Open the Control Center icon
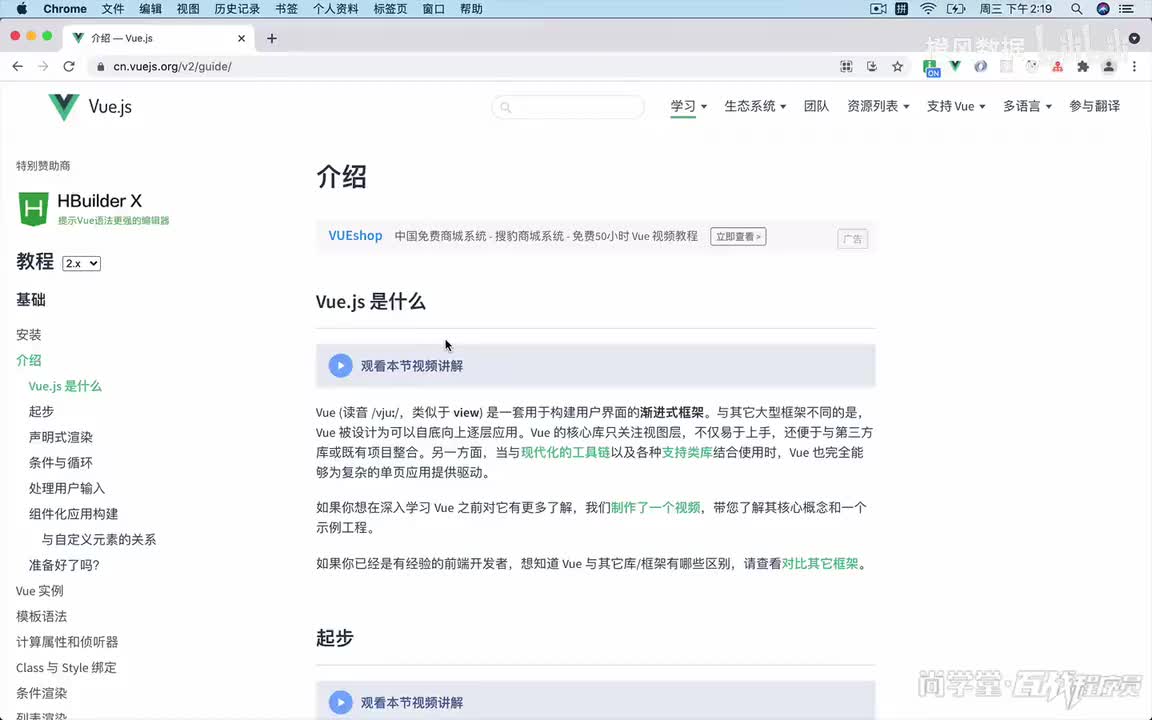The height and width of the screenshot is (720, 1152). 1126,9
